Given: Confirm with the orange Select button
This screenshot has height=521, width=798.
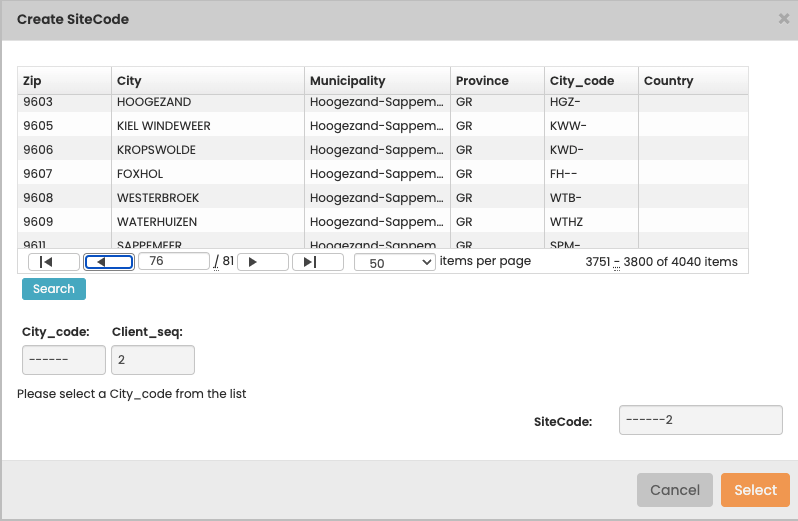Looking at the screenshot, I should (755, 490).
